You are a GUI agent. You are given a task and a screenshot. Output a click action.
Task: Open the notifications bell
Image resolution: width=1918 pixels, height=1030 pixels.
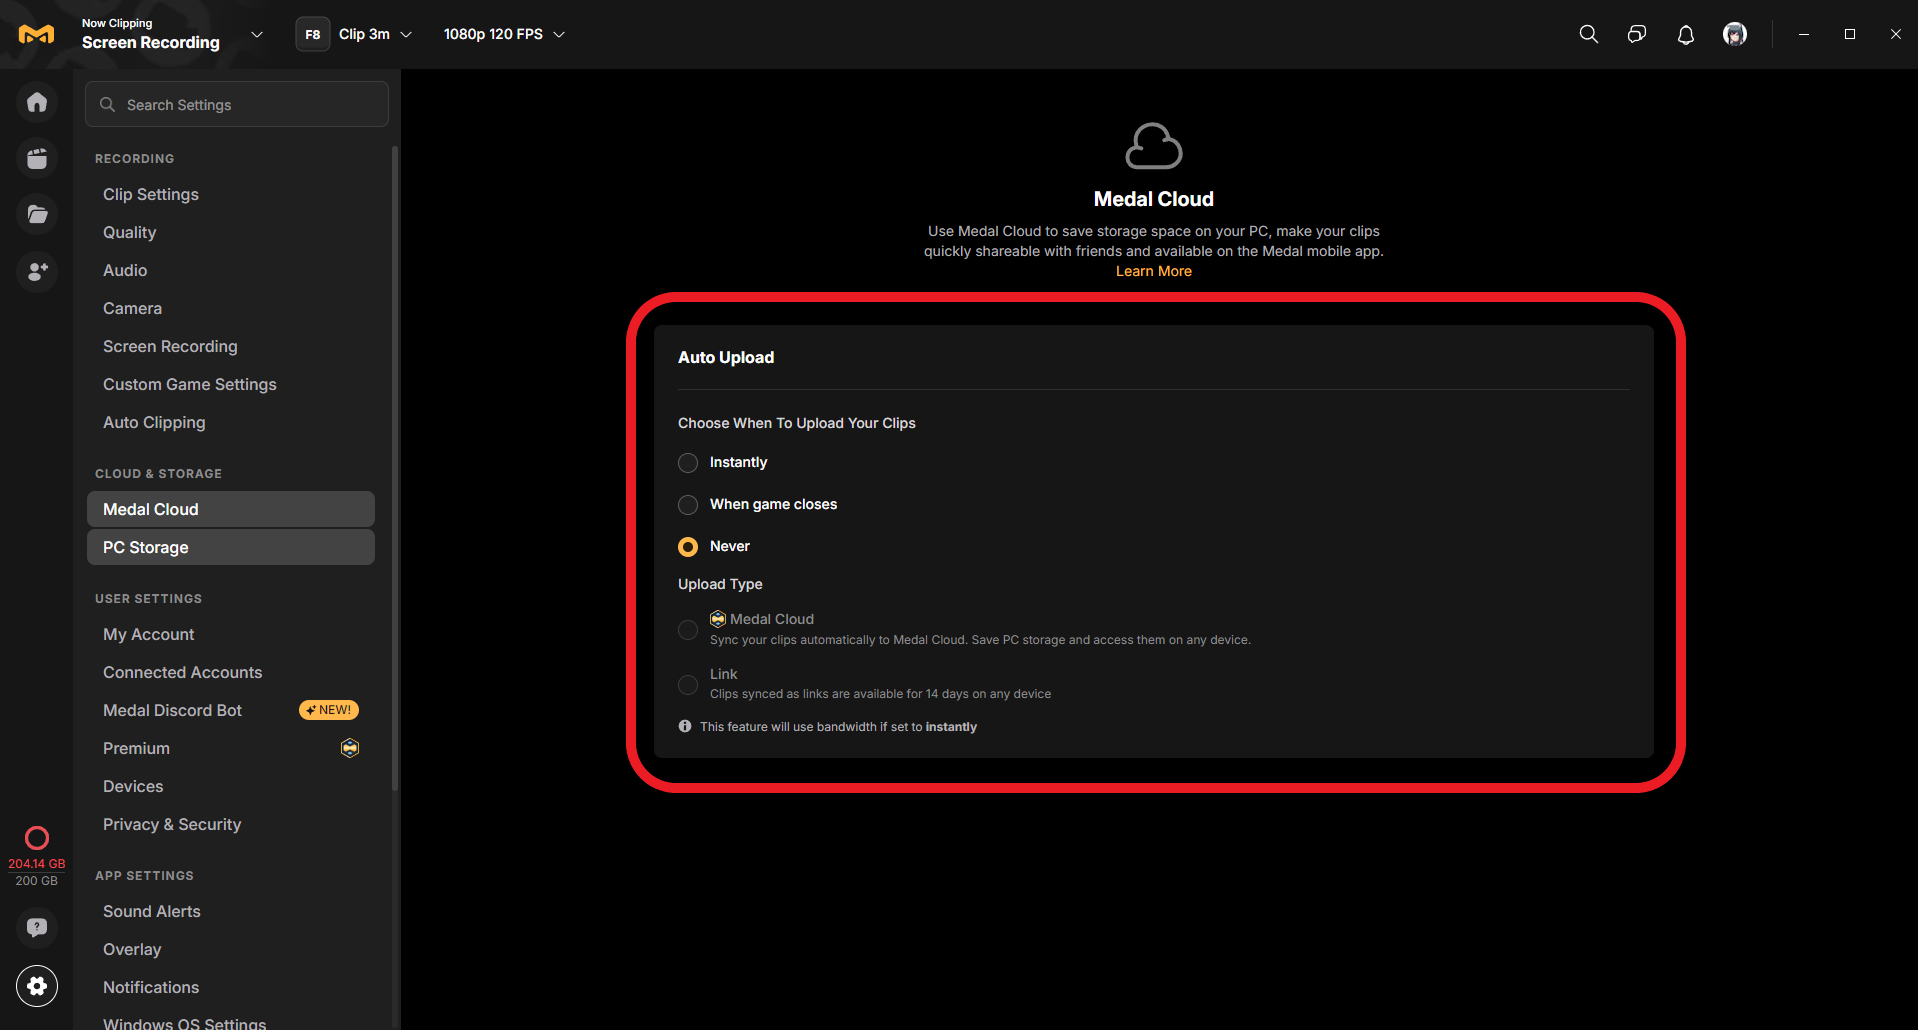click(1686, 35)
